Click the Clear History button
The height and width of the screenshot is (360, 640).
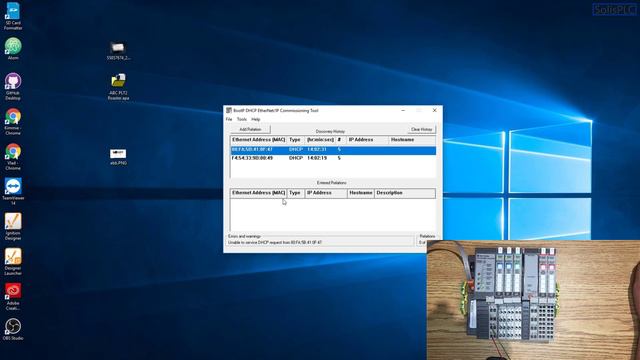(422, 129)
